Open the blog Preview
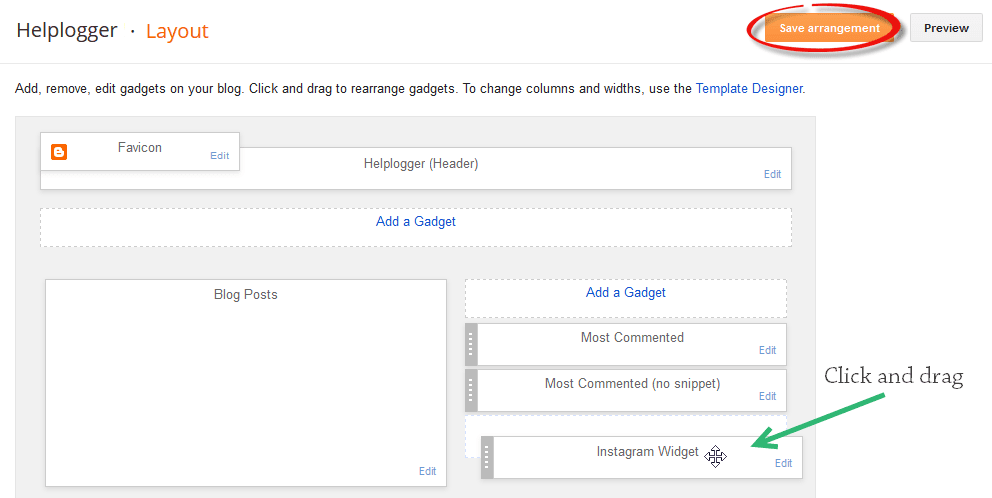Viewport: 992px width, 498px height. pos(946,28)
